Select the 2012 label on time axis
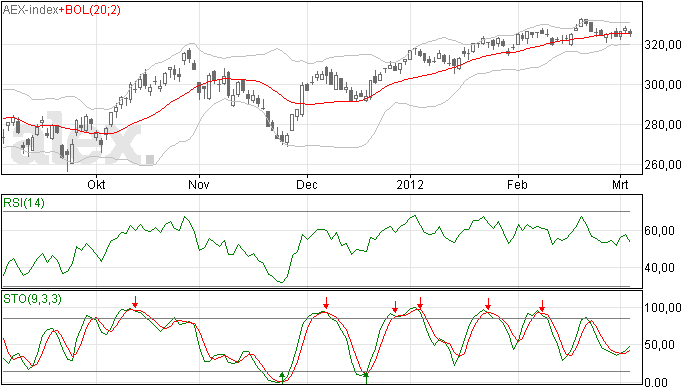Screen dimensions: 690x387 (410, 184)
